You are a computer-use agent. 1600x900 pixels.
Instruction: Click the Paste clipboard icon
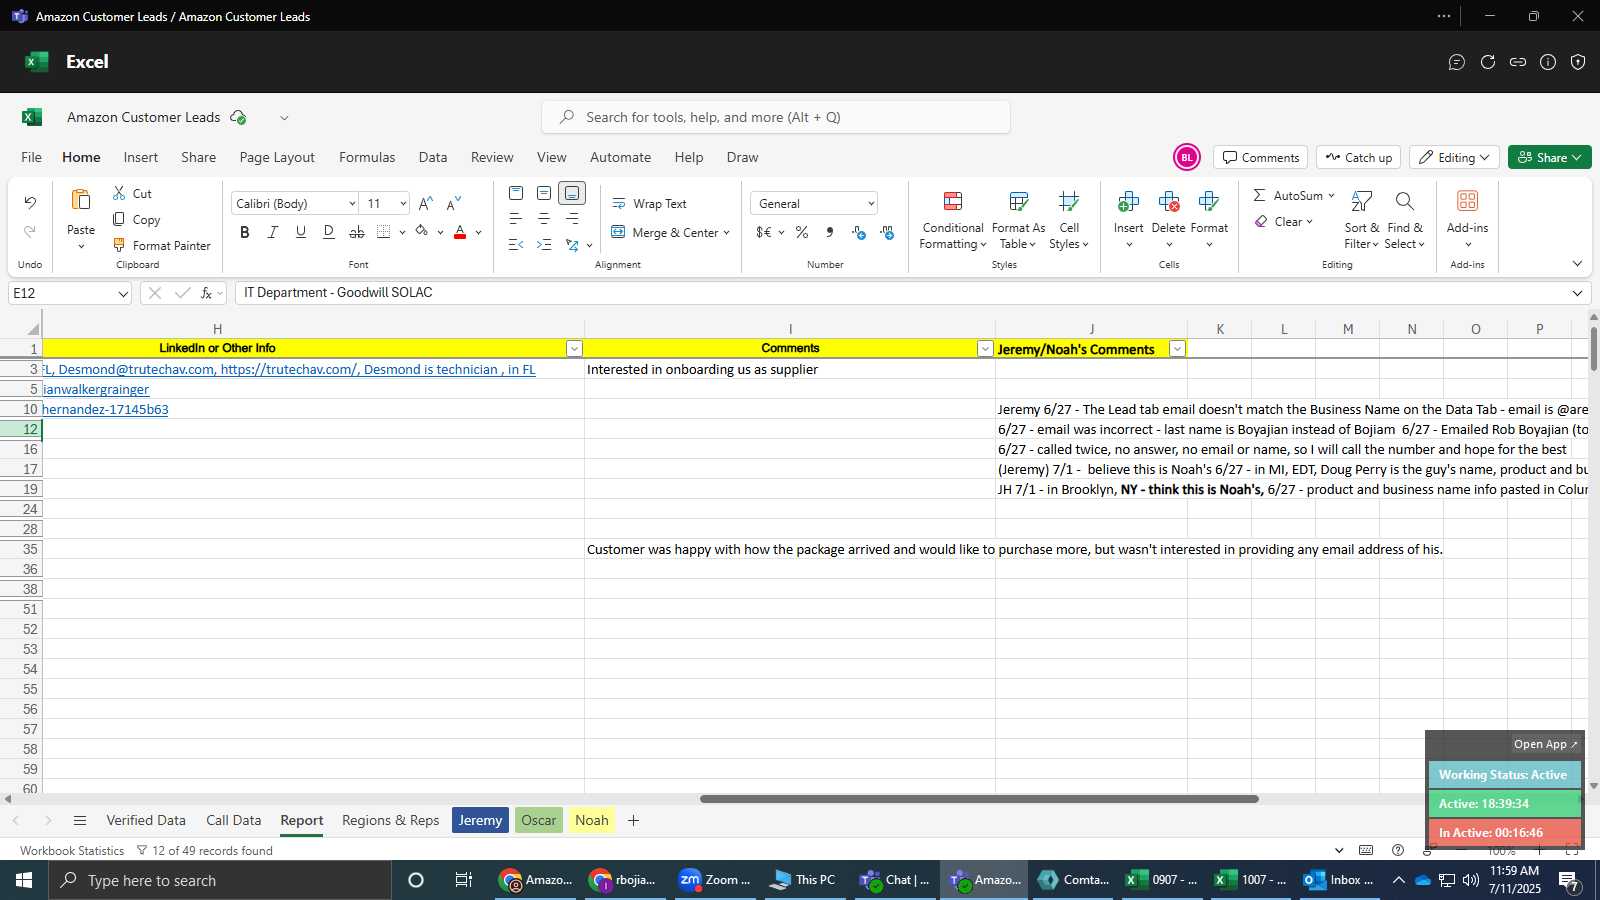click(x=81, y=200)
